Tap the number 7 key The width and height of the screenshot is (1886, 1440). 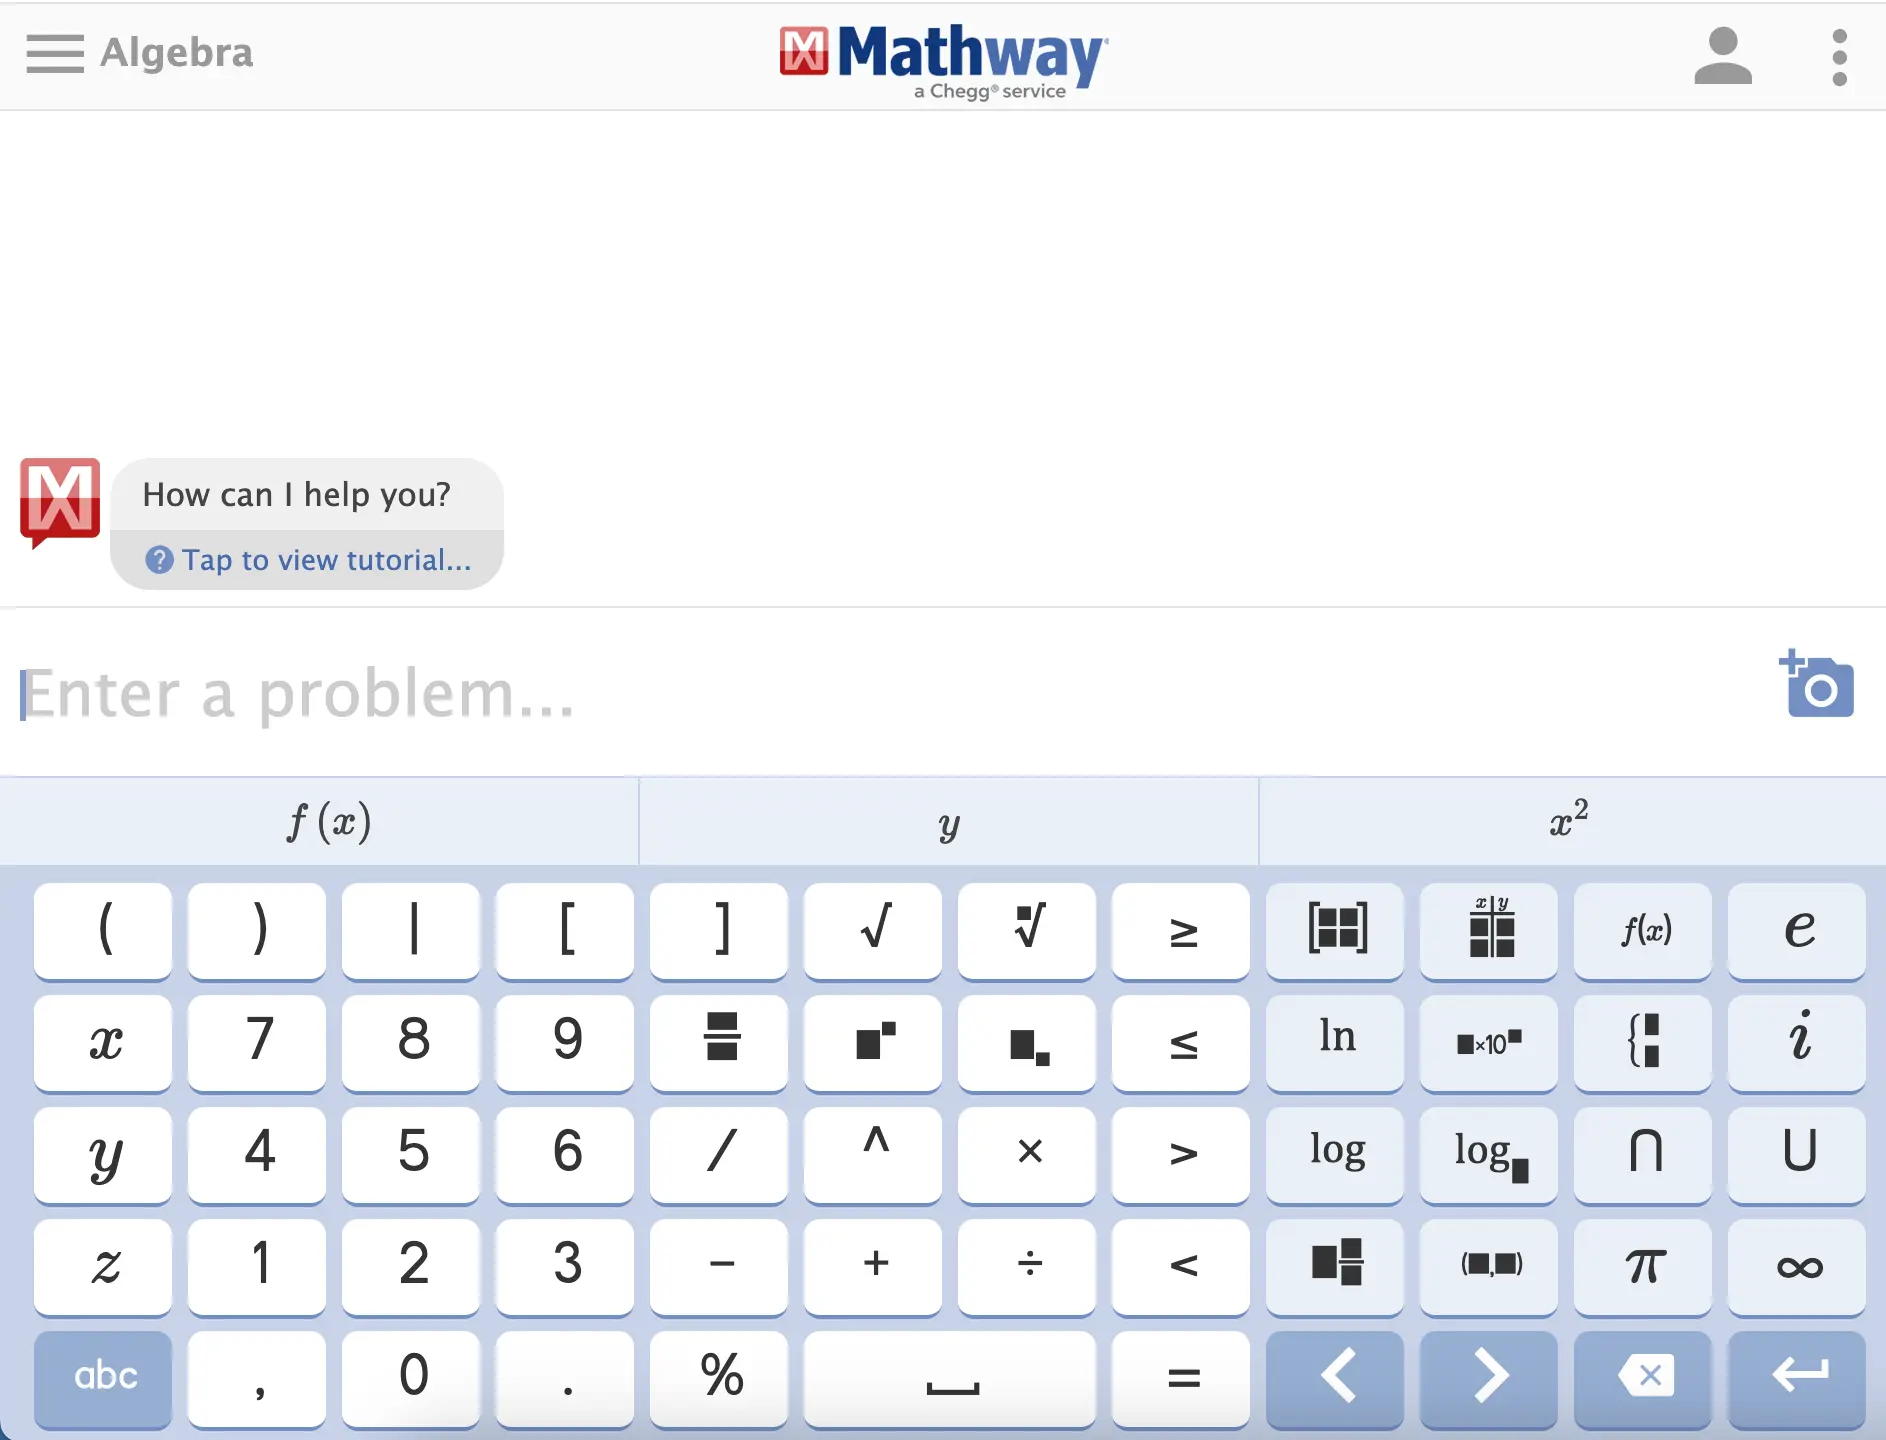pyautogui.click(x=257, y=1042)
